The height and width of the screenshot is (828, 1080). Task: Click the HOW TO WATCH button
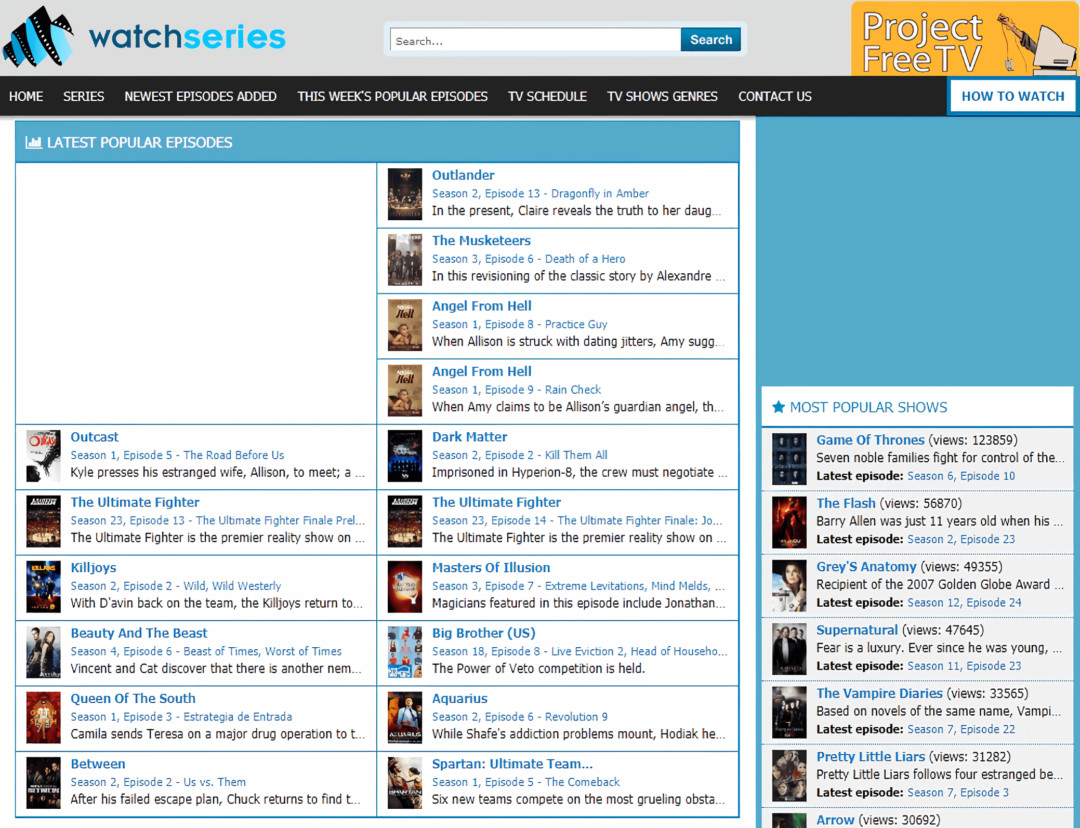pyautogui.click(x=1012, y=96)
